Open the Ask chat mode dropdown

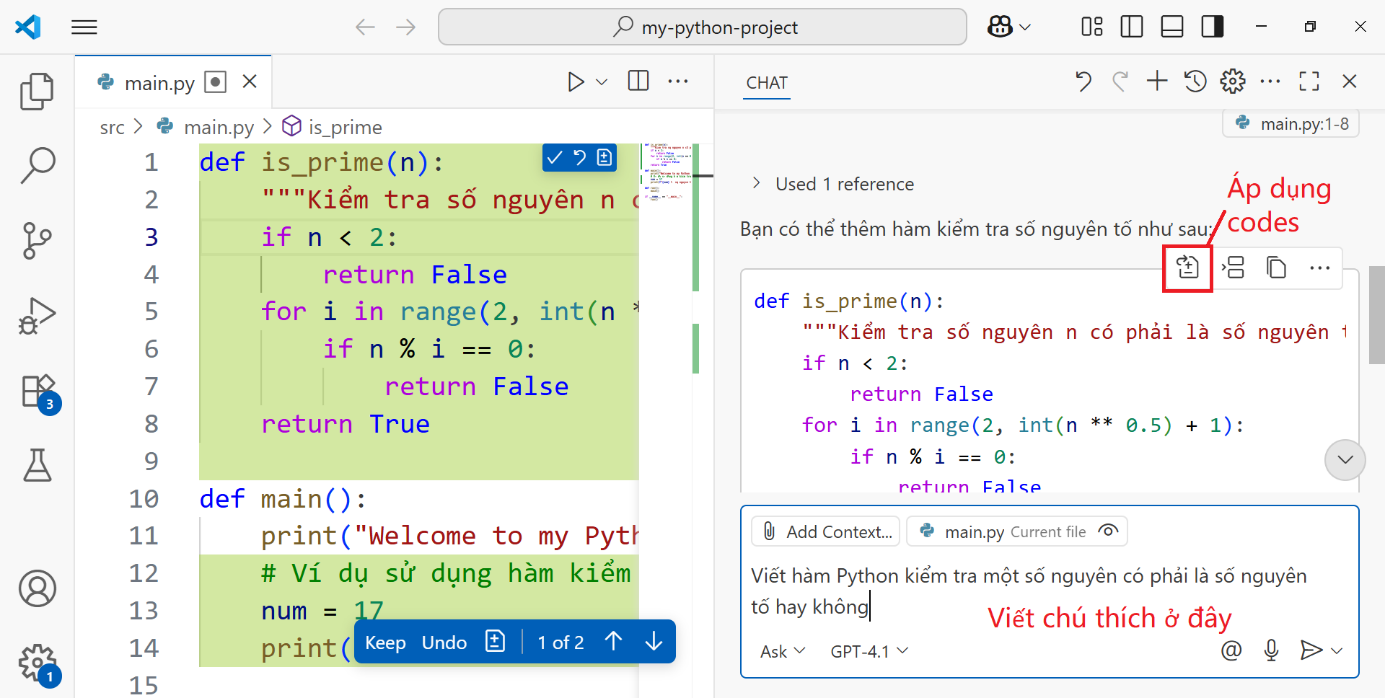782,651
